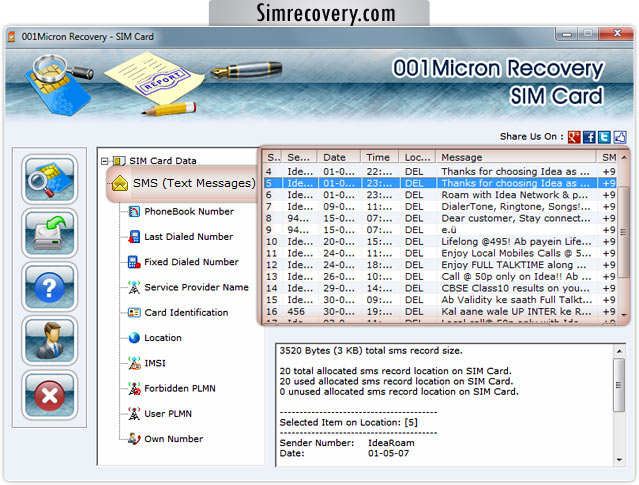
Task: Click the Card Identification card icon
Action: coord(134,313)
